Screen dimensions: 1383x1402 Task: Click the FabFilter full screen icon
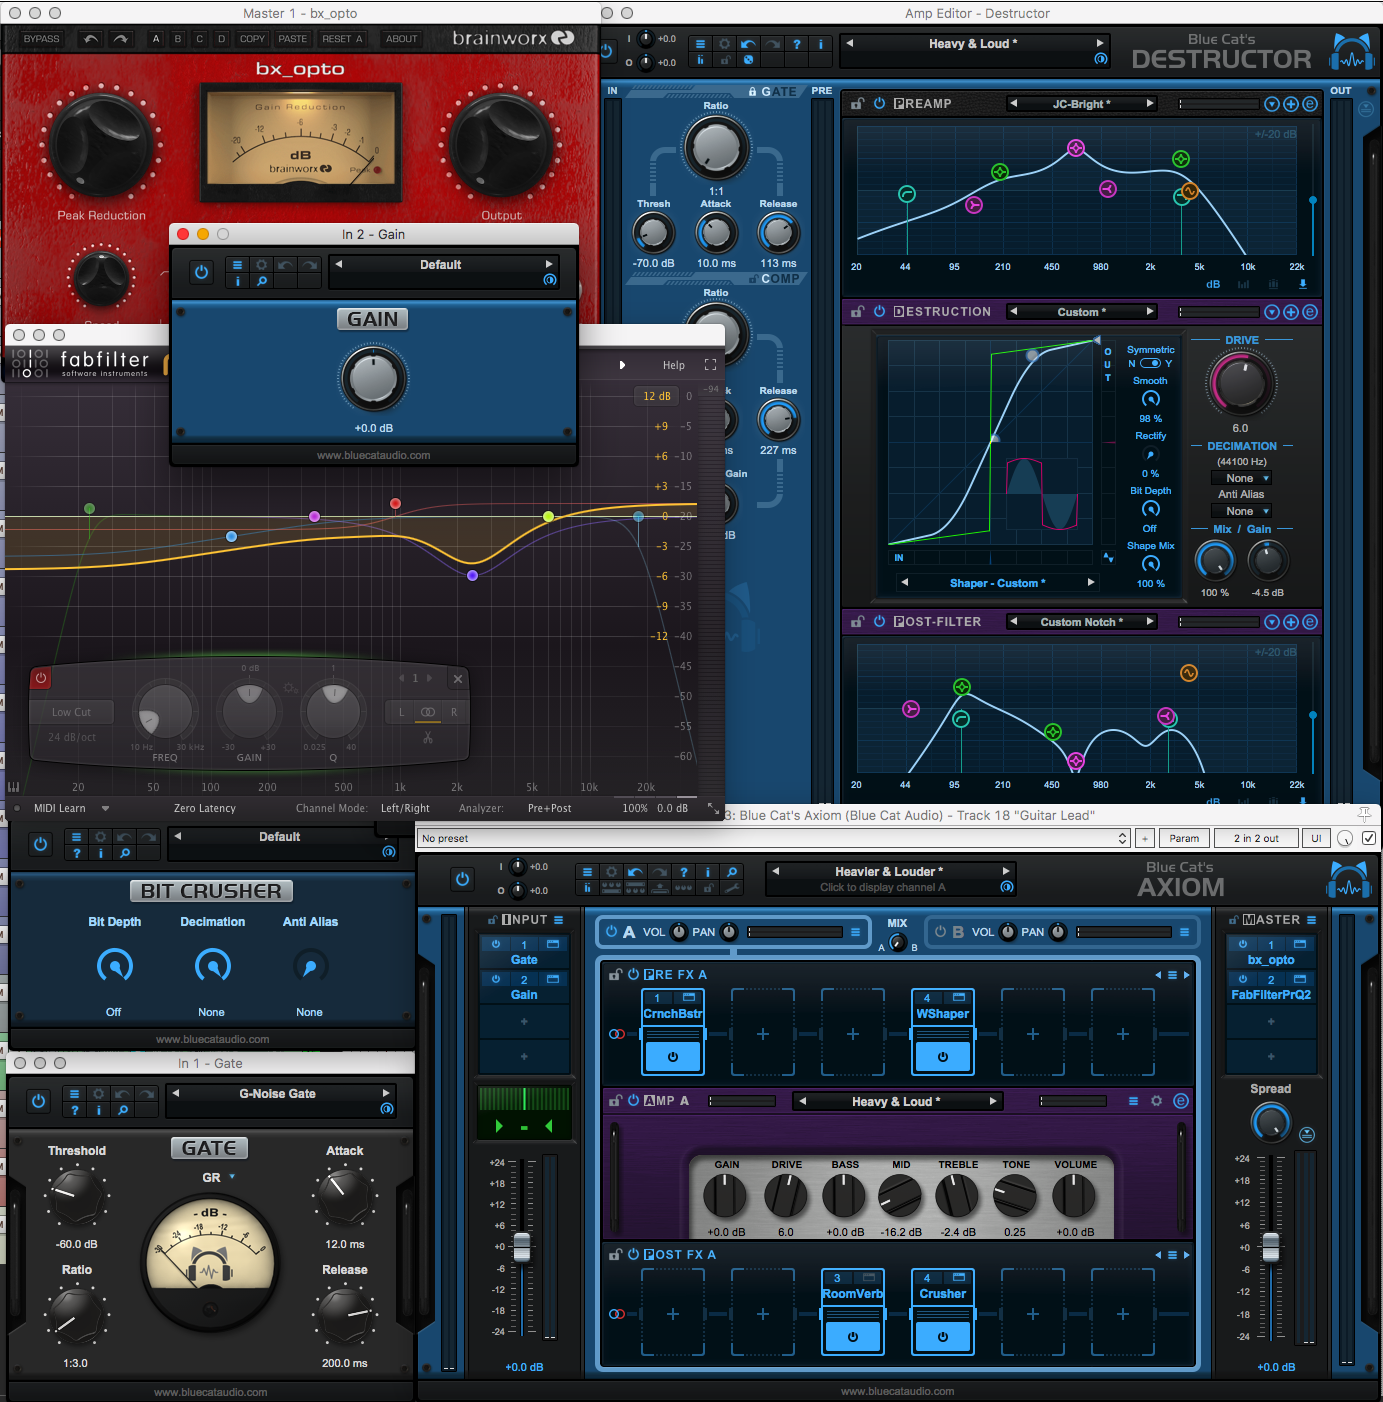[x=710, y=365]
